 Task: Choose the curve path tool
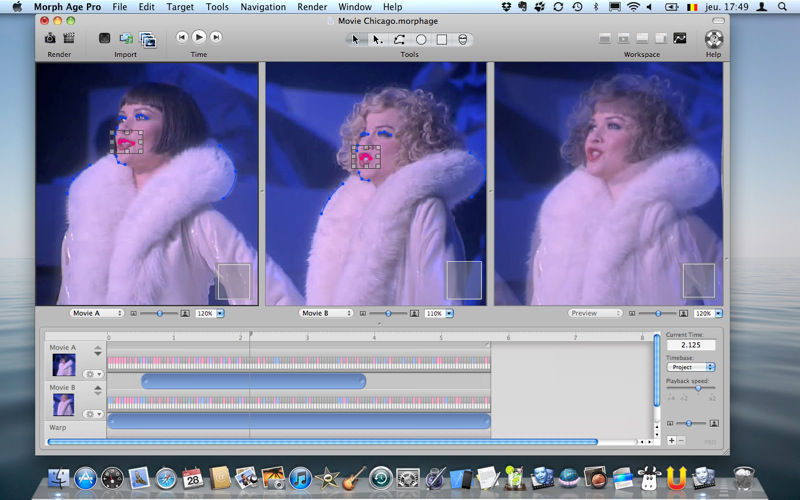pyautogui.click(x=399, y=39)
